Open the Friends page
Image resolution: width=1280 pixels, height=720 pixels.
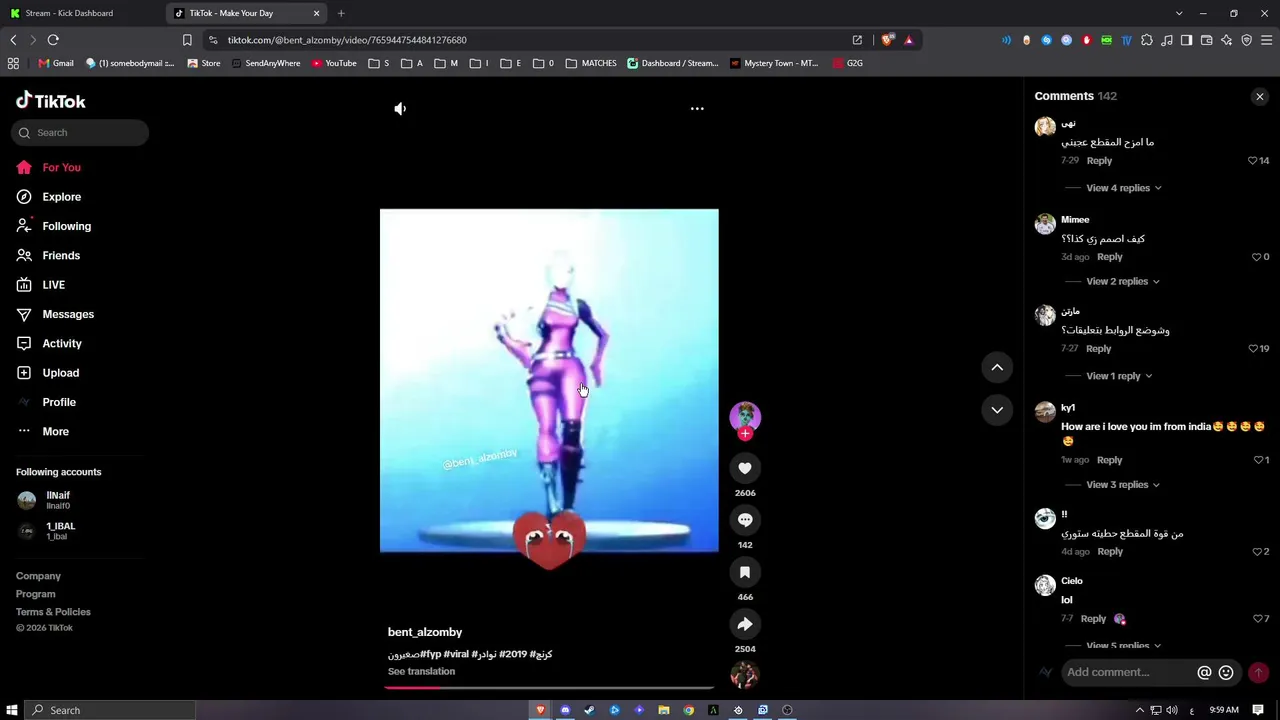pyautogui.click(x=61, y=255)
